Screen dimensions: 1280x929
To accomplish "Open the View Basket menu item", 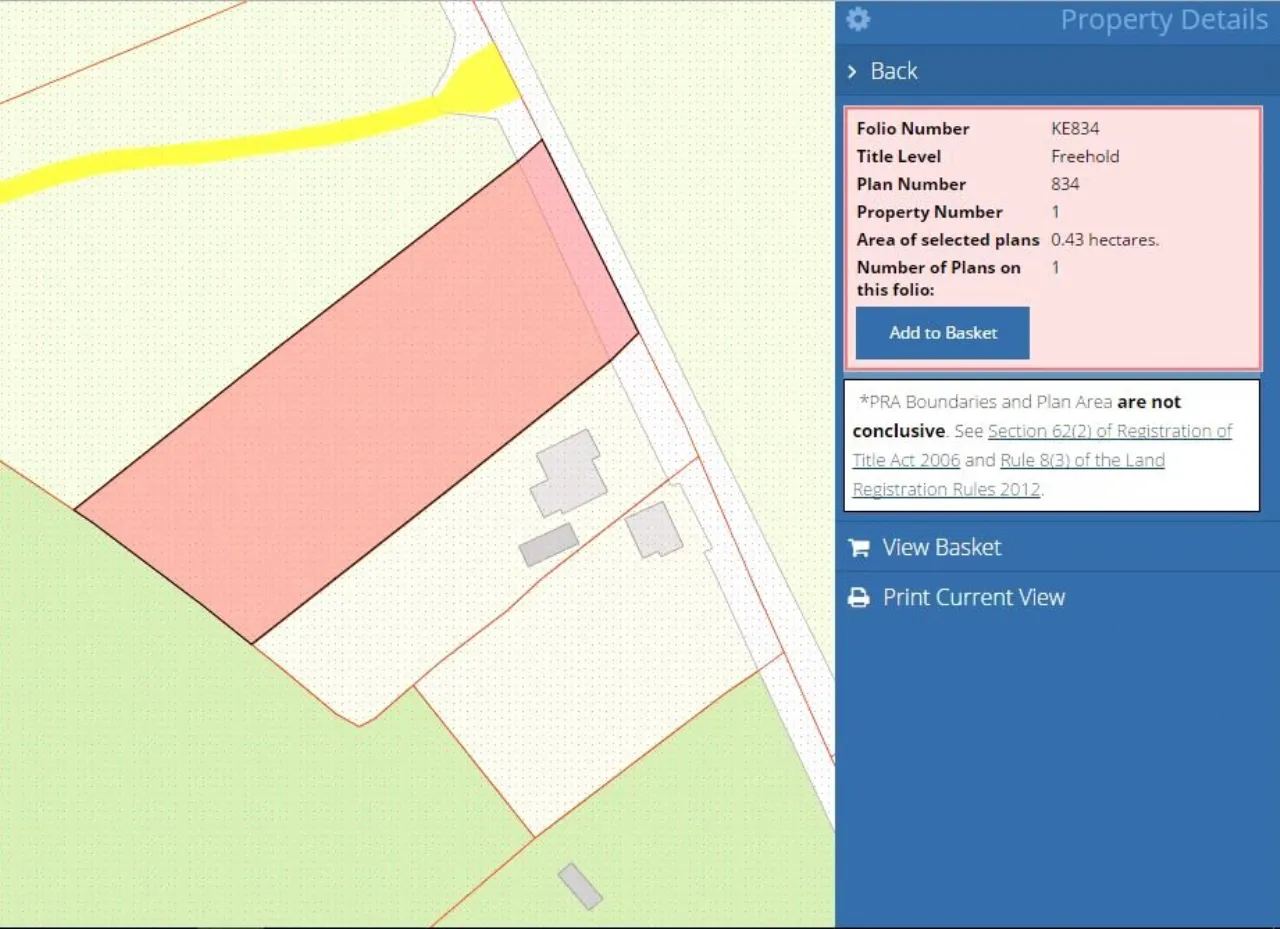I will click(x=941, y=548).
